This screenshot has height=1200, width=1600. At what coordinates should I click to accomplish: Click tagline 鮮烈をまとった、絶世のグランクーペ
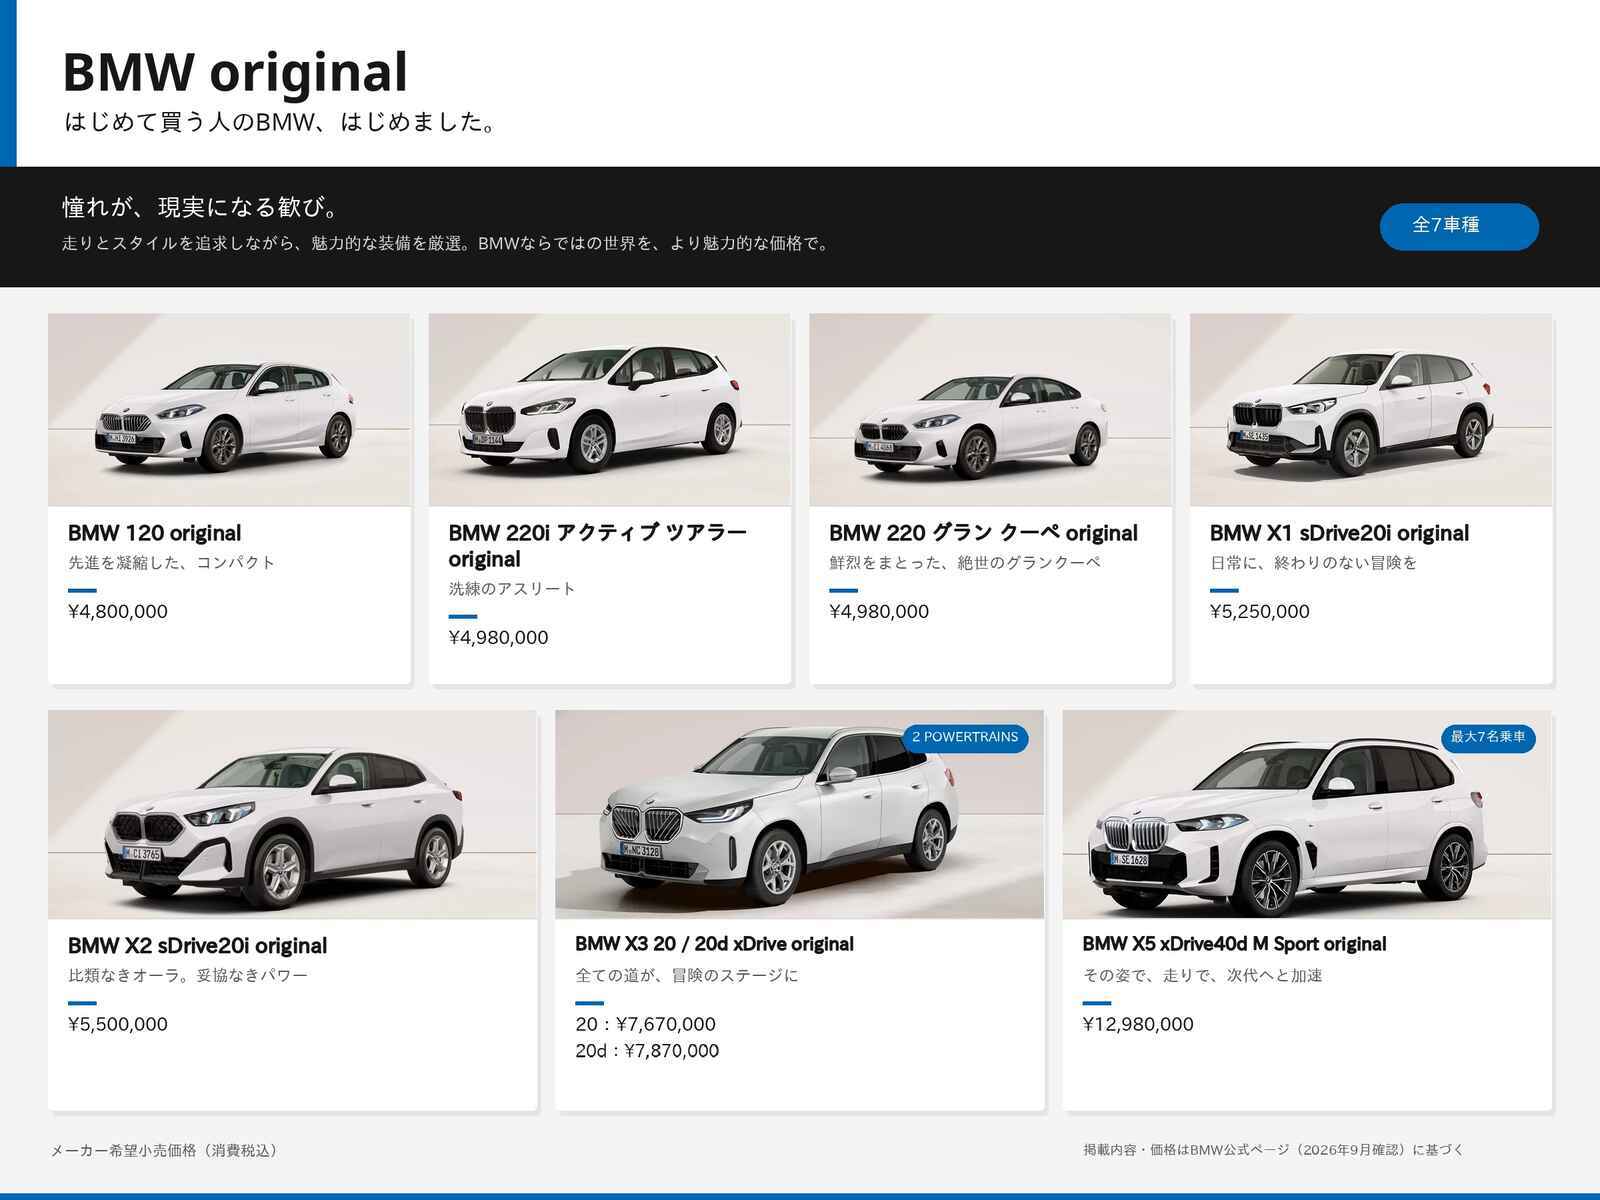coord(965,563)
